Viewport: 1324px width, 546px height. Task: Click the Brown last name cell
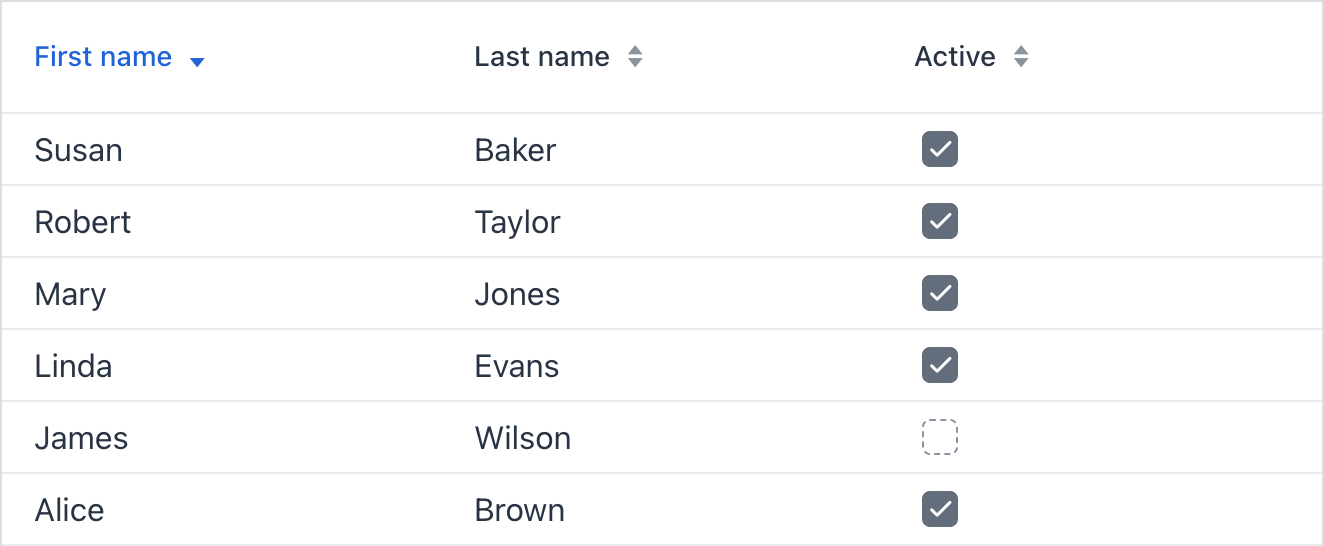pos(520,510)
